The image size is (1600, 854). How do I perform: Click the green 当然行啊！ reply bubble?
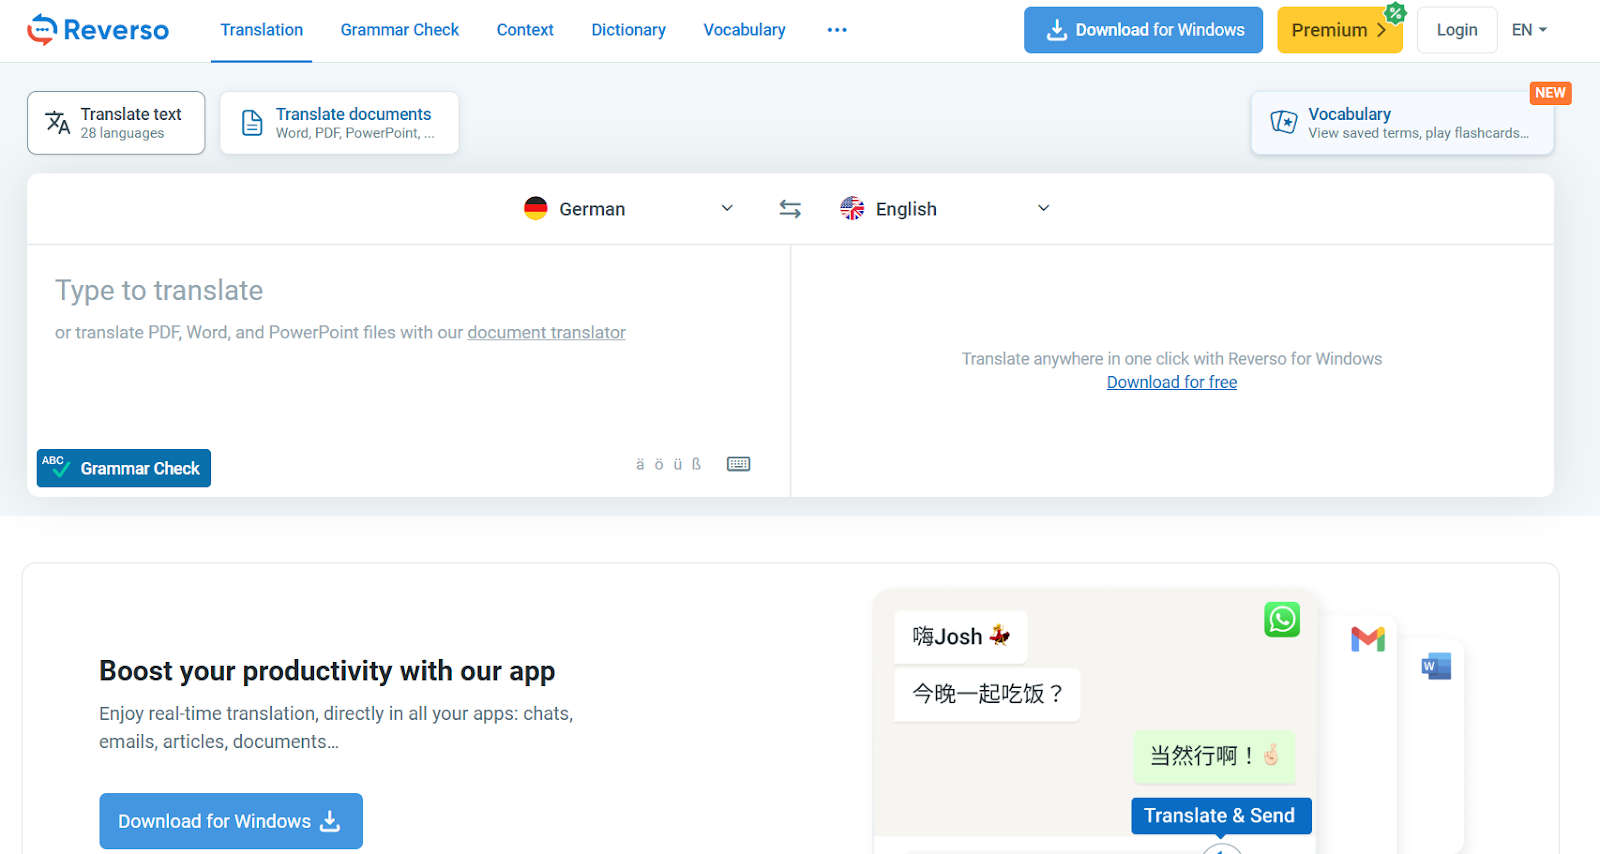tap(1214, 756)
